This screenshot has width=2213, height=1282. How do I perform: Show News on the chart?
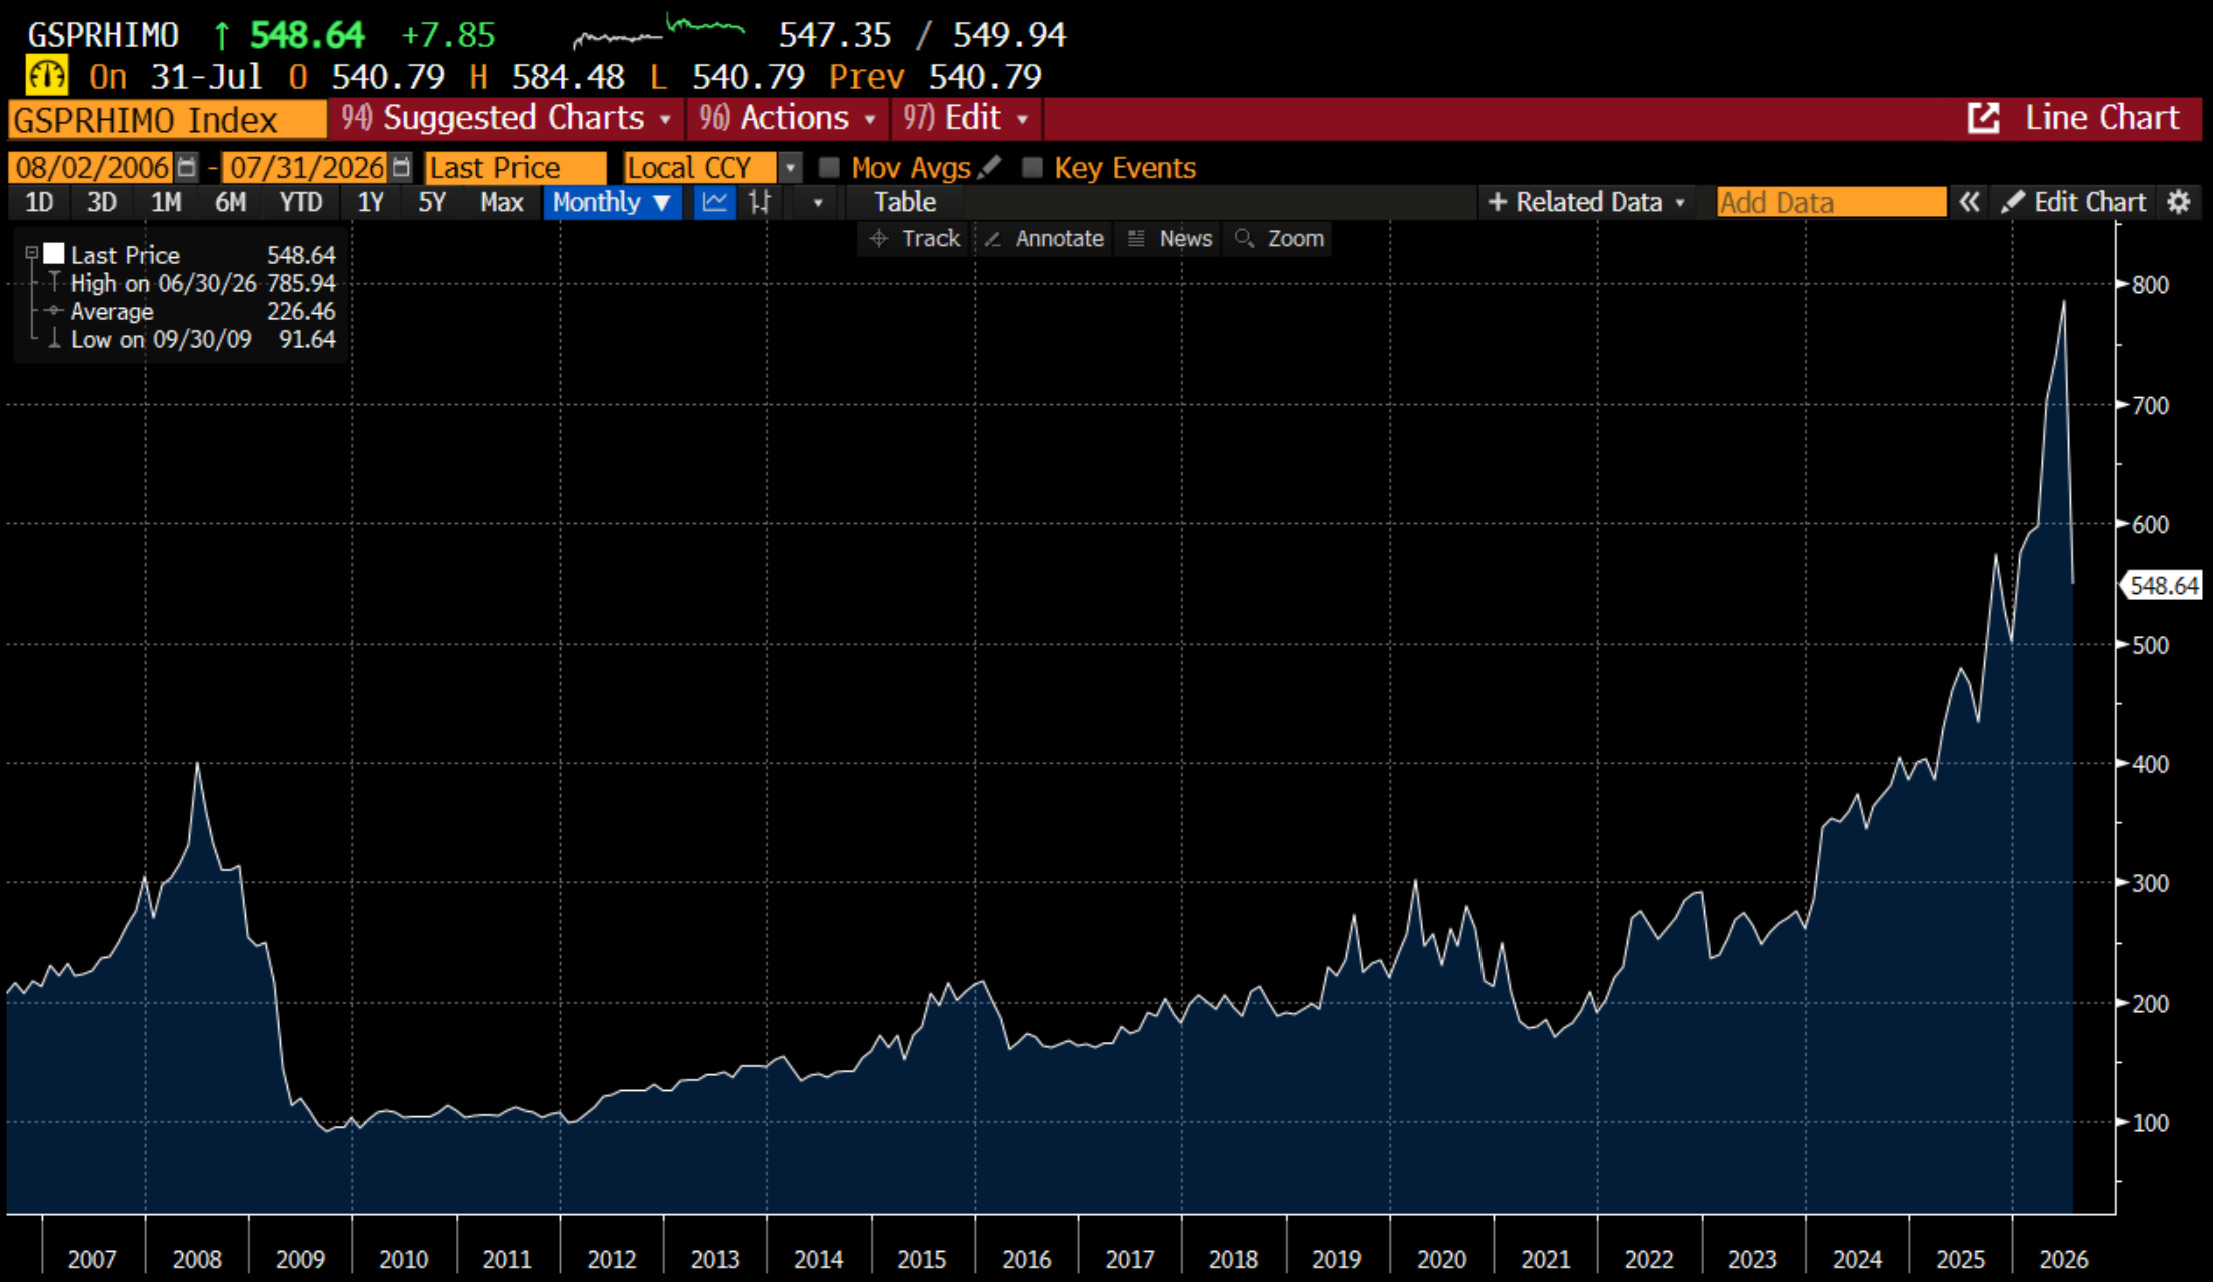point(1169,238)
